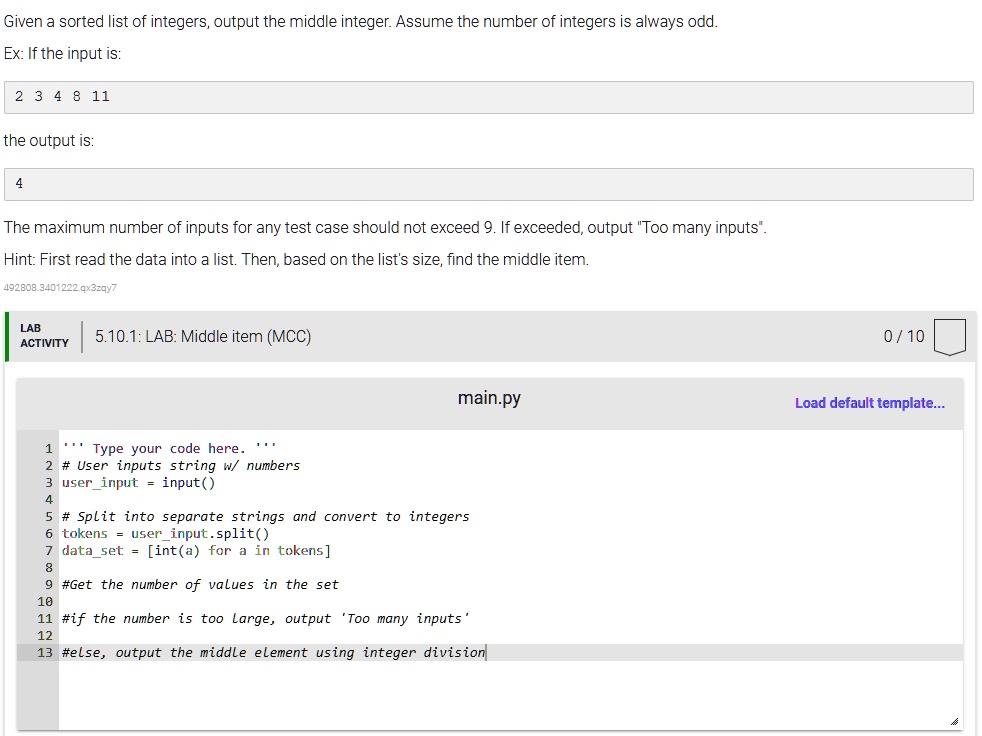Click the Load default template link
This screenshot has height=736, width=982.
coord(869,403)
